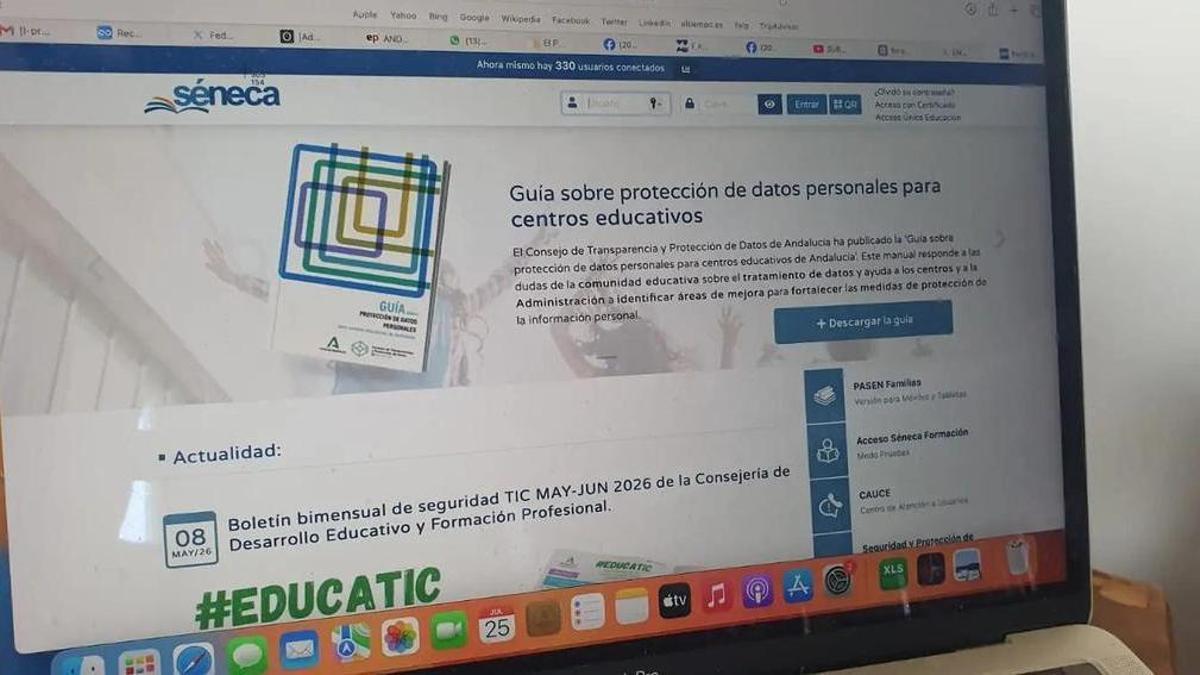Open Safari from the dock
Screen dimensions: 1200x675
click(193, 660)
